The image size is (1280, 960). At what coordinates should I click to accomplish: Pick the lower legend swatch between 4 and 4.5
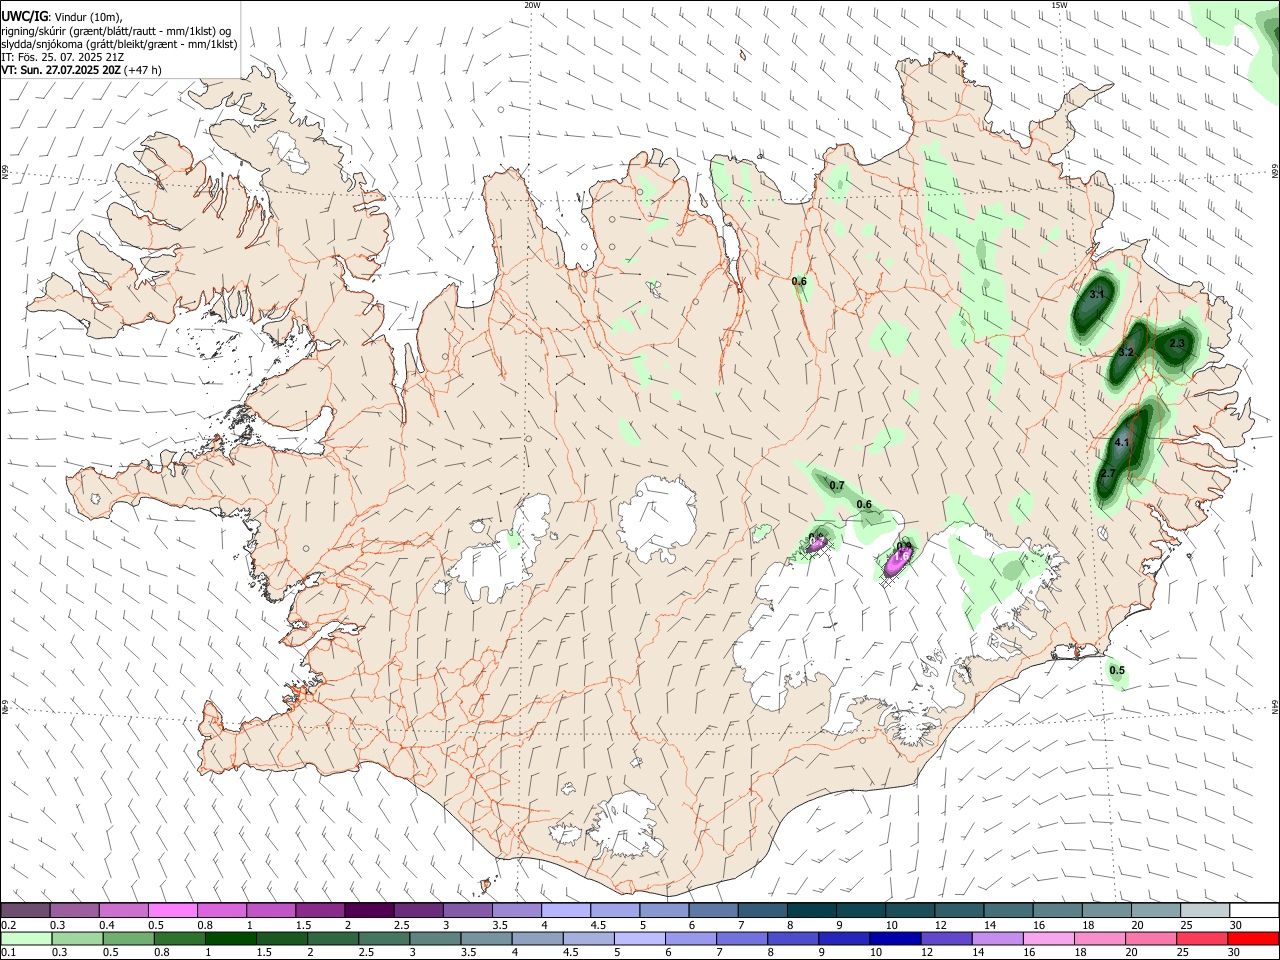click(537, 938)
